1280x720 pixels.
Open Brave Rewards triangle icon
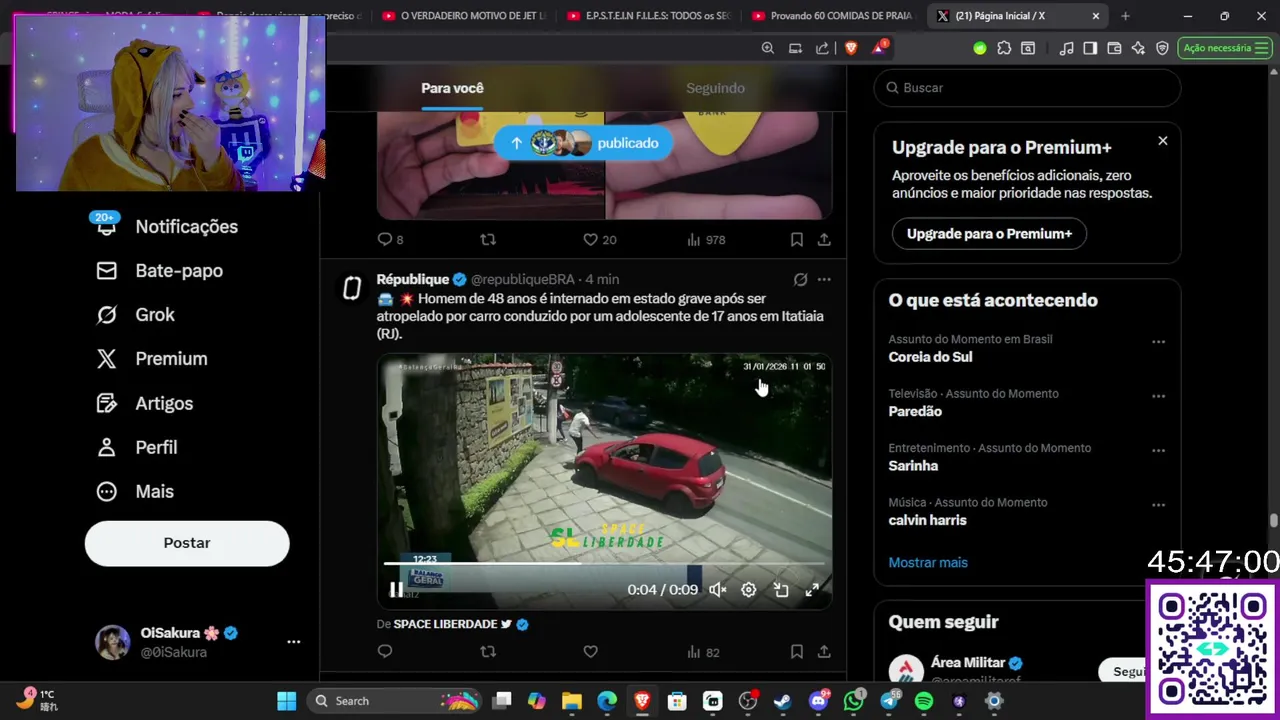coord(880,48)
